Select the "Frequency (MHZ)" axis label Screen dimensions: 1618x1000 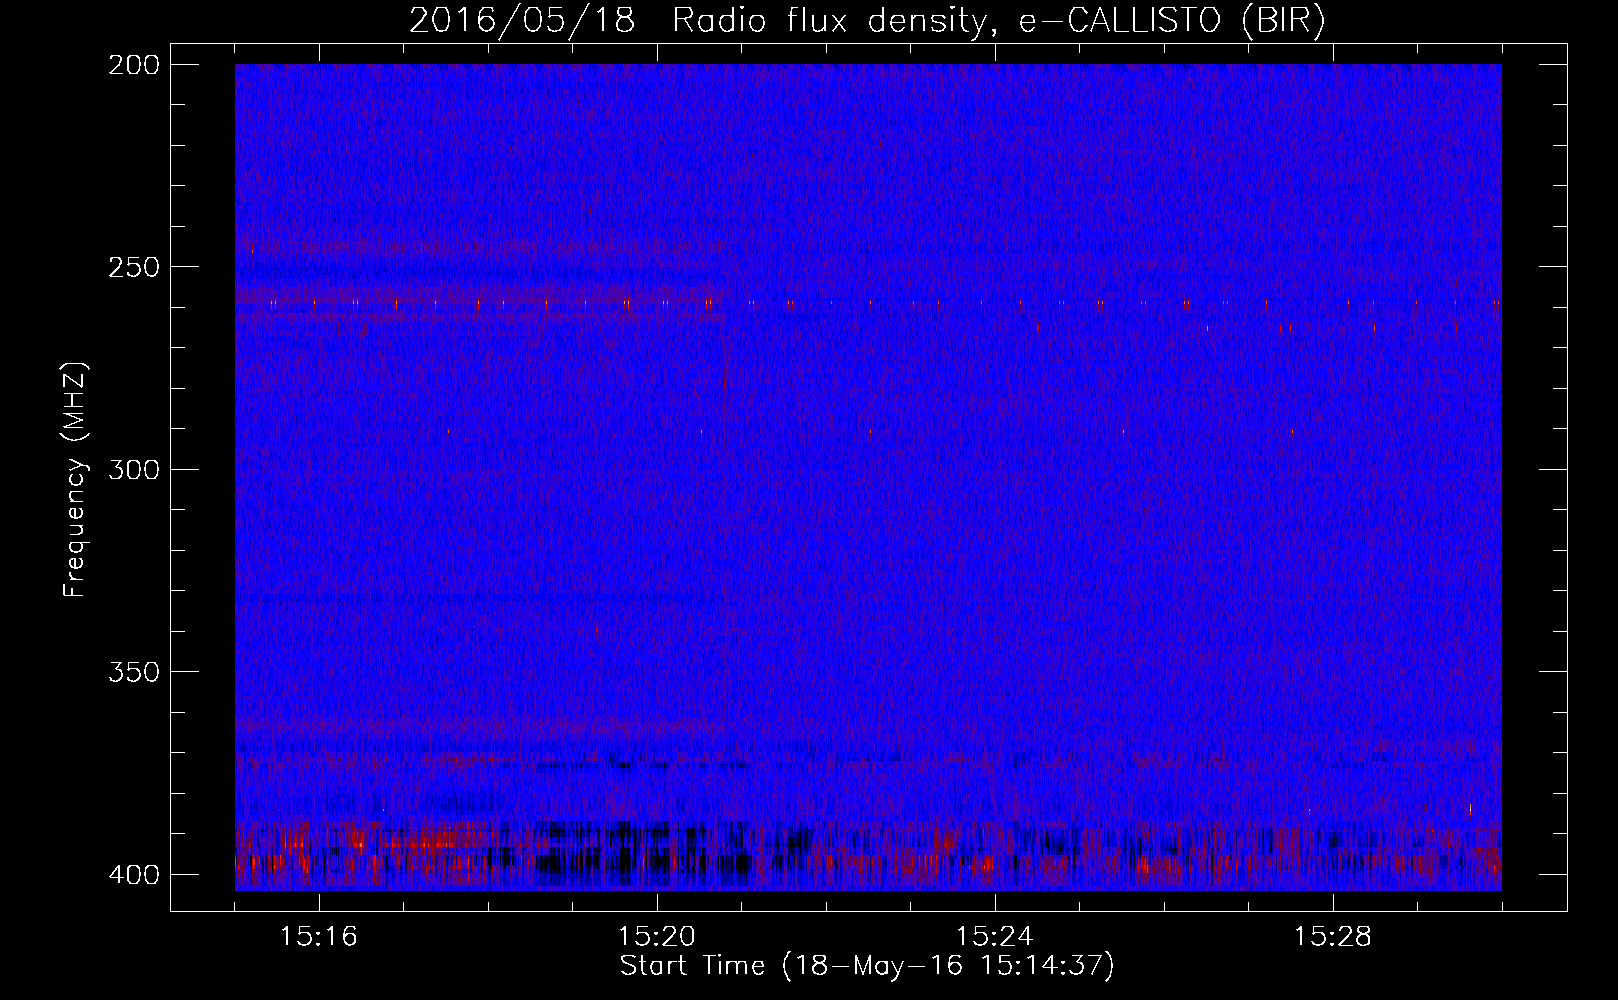point(76,480)
